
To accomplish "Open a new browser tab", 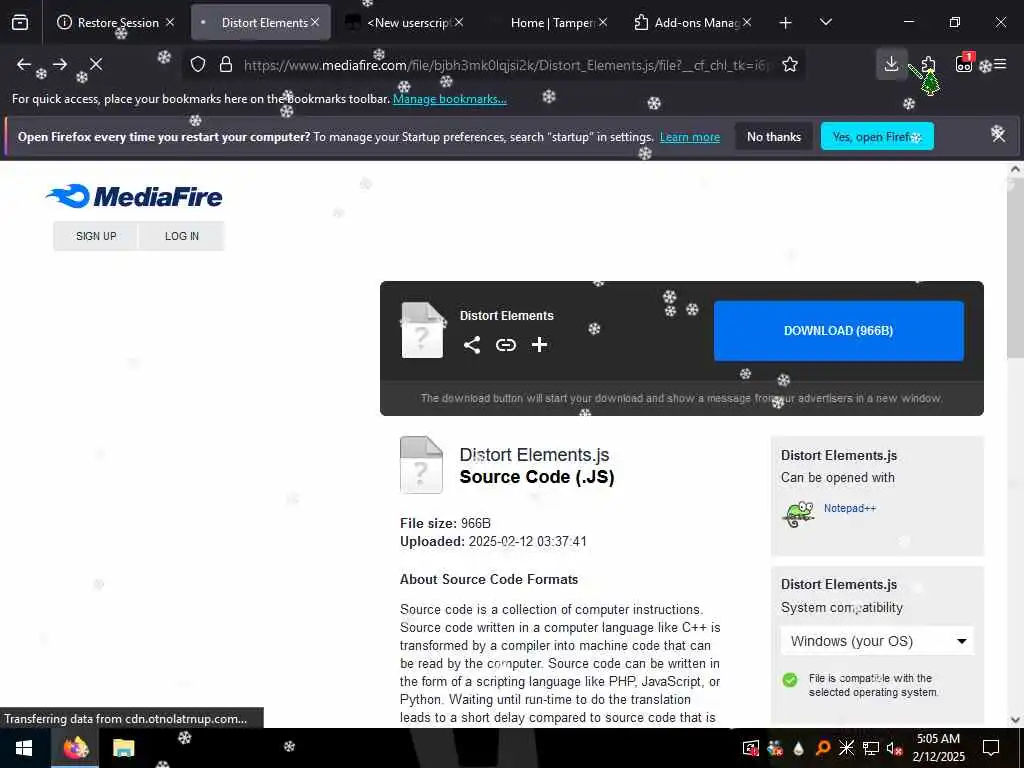I will coord(786,23).
